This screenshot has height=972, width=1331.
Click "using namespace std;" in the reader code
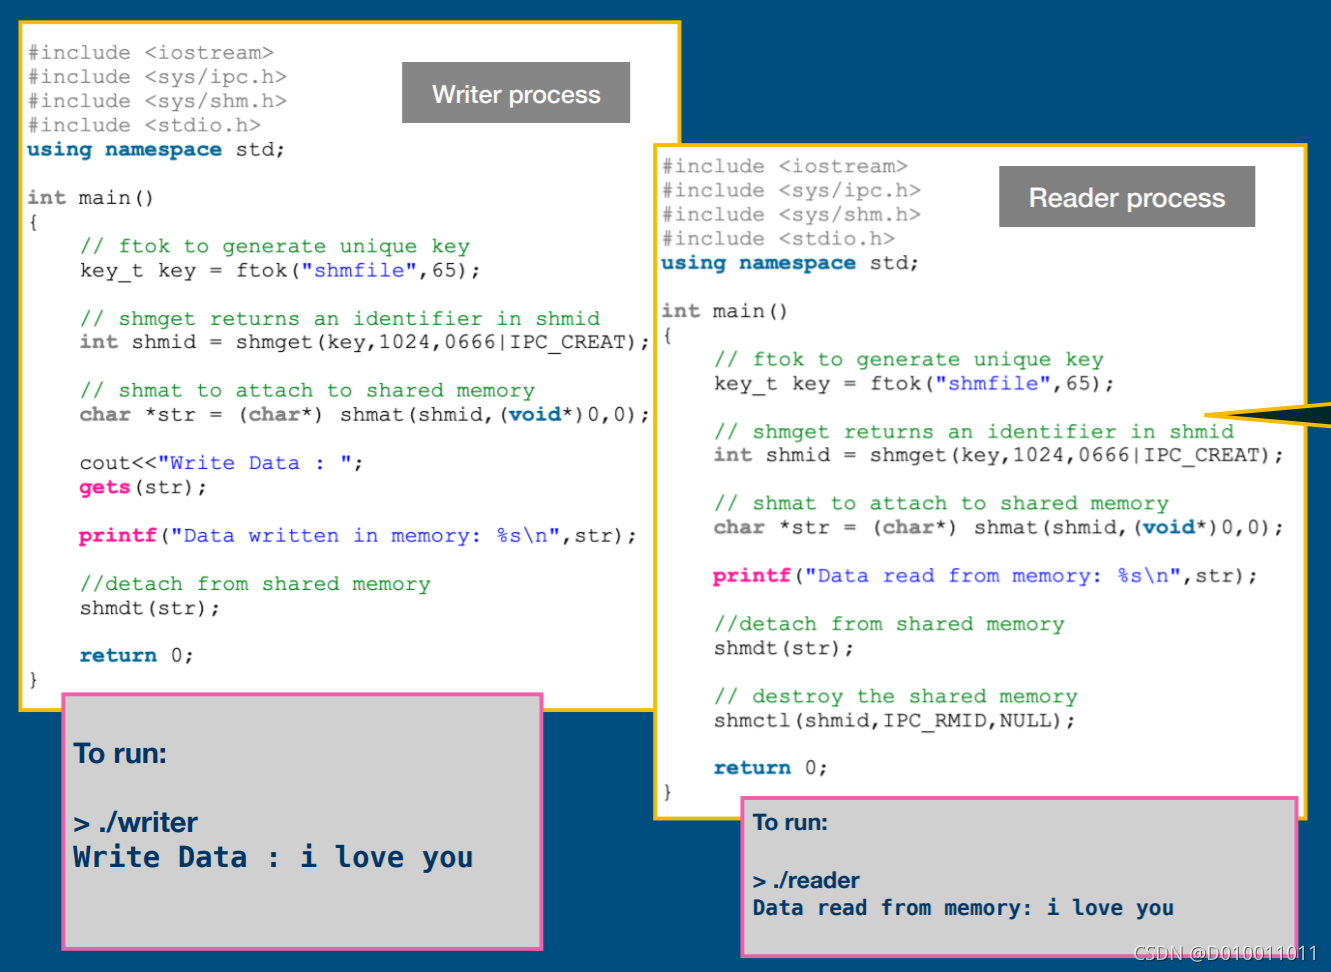click(790, 262)
